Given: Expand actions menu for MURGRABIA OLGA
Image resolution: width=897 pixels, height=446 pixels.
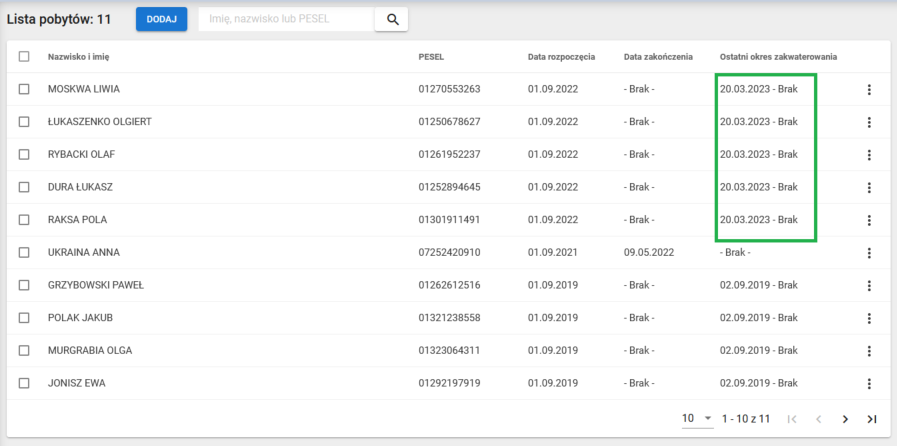Looking at the screenshot, I should click(869, 351).
